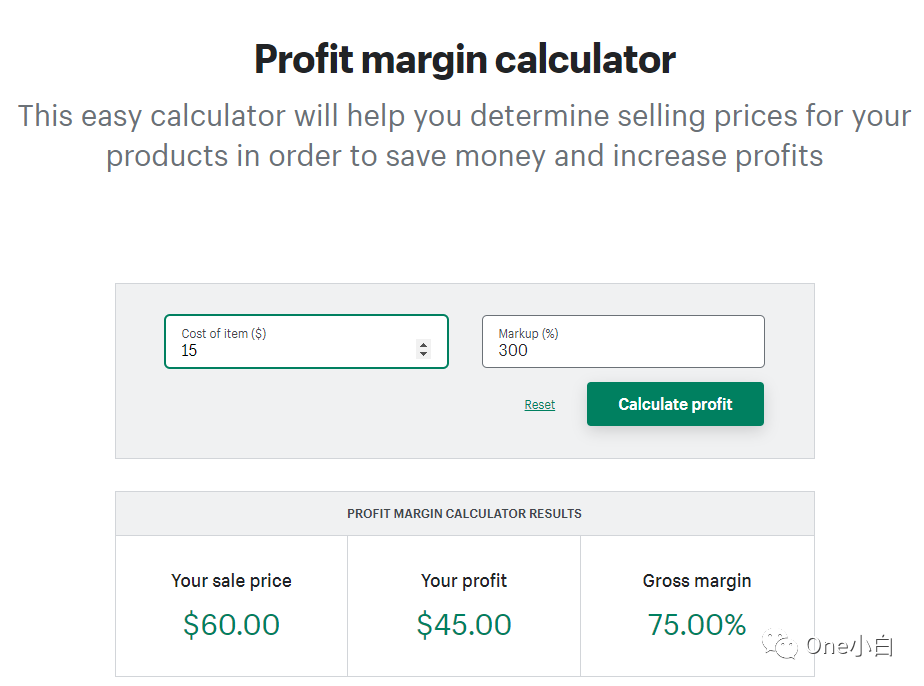924x686 pixels.
Task: Click the $45.00 profit result
Action: click(x=464, y=625)
